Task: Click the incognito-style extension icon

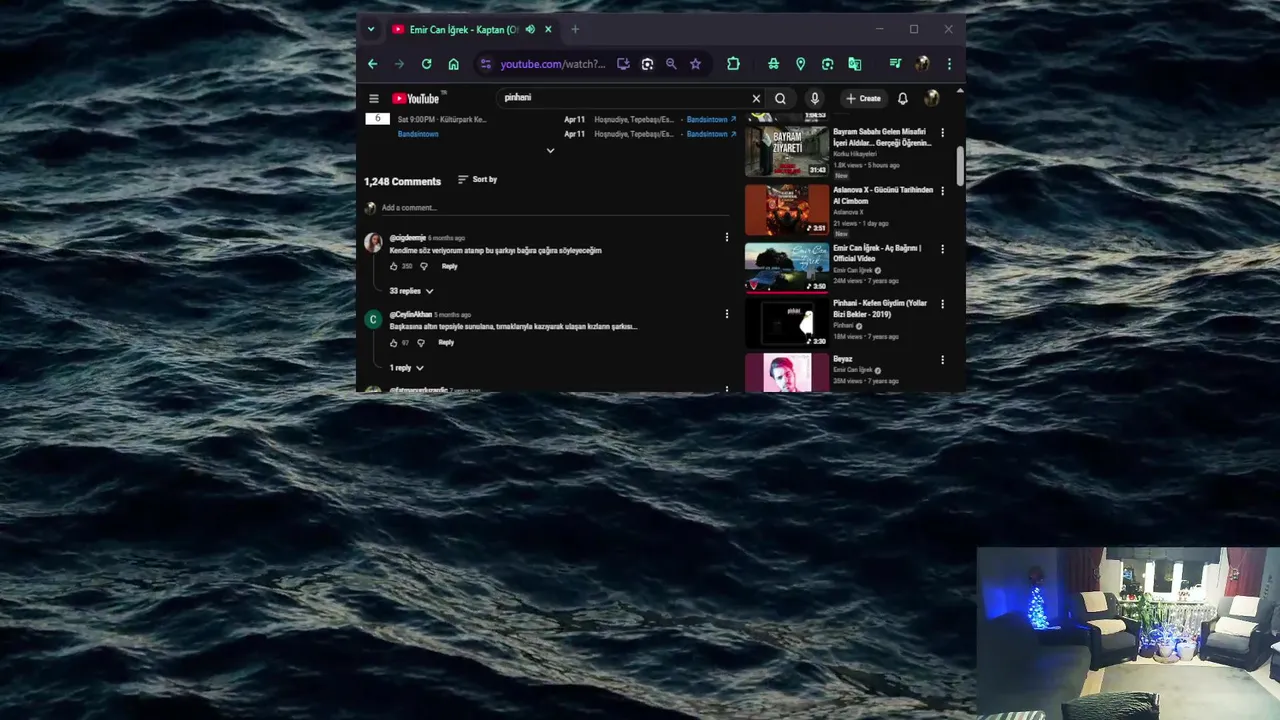Action: pos(773,64)
